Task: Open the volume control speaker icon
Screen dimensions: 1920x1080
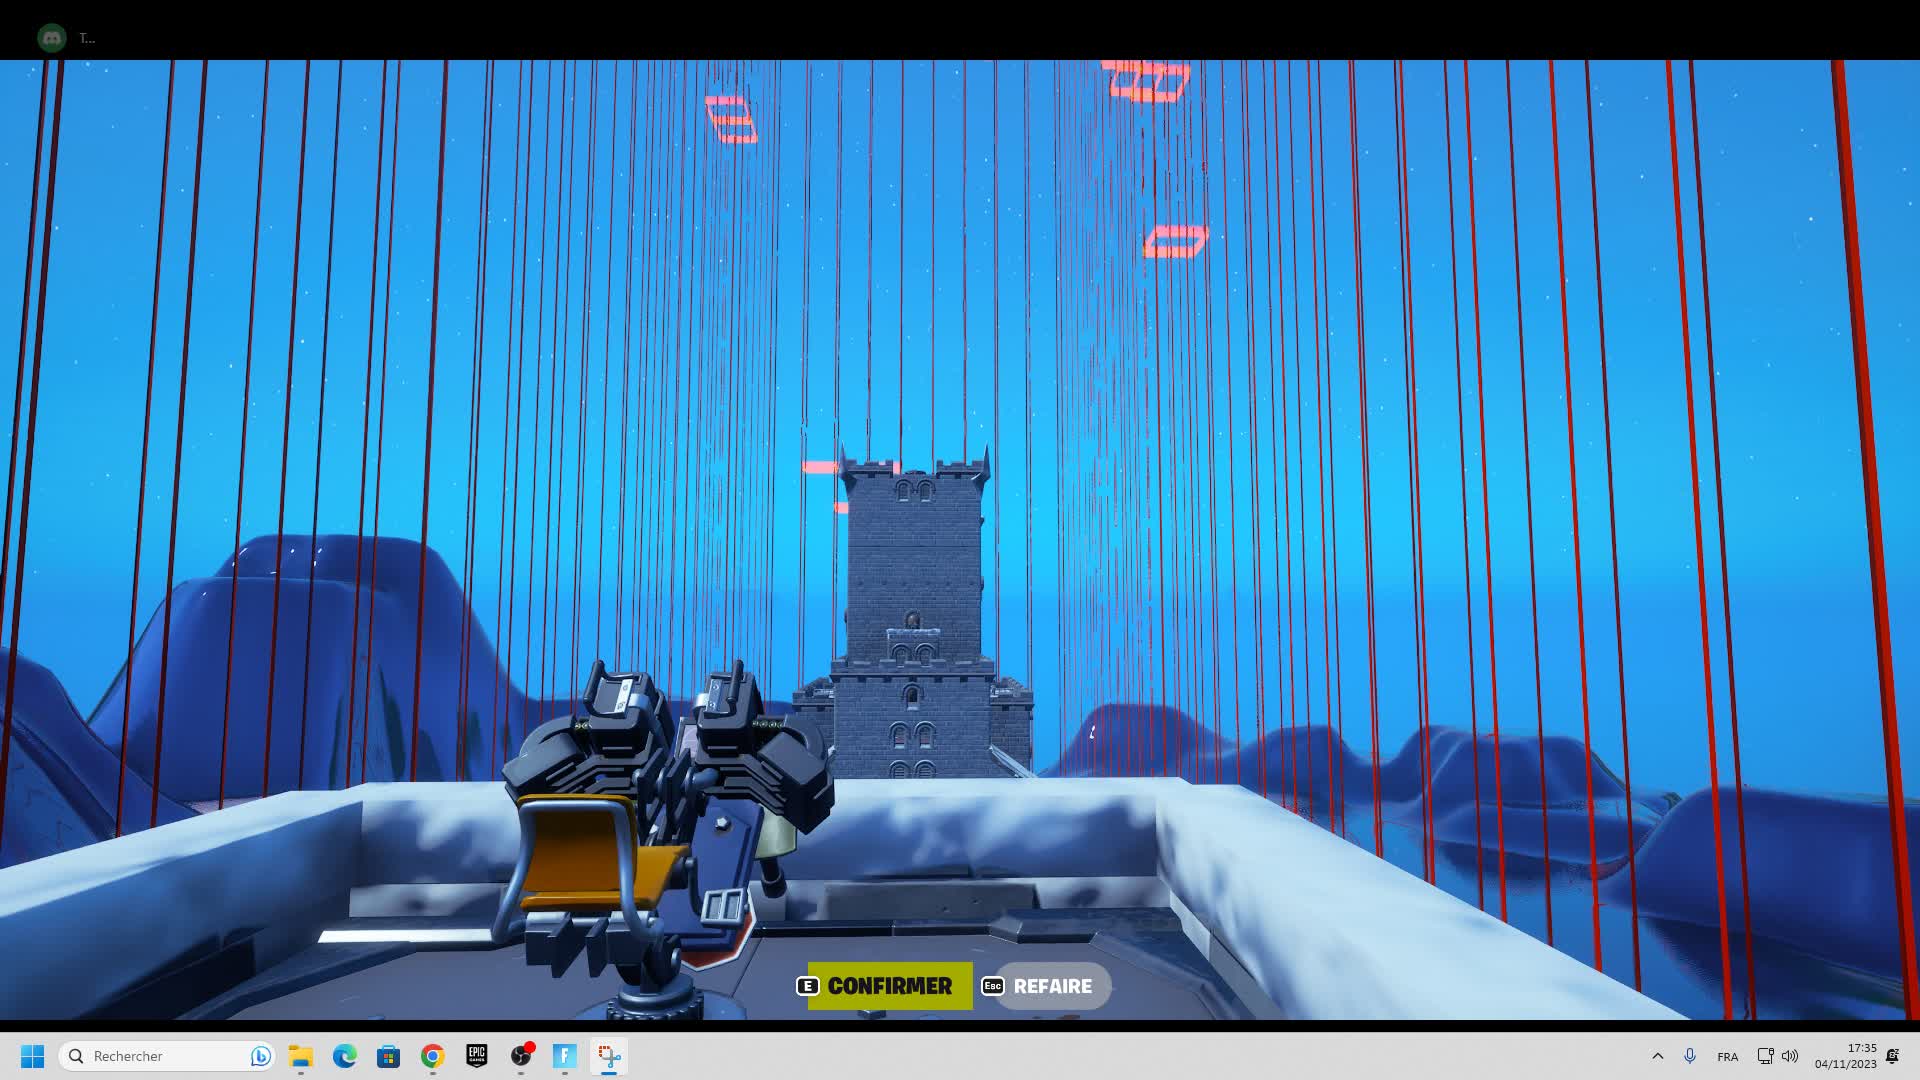Action: [x=1790, y=1056]
